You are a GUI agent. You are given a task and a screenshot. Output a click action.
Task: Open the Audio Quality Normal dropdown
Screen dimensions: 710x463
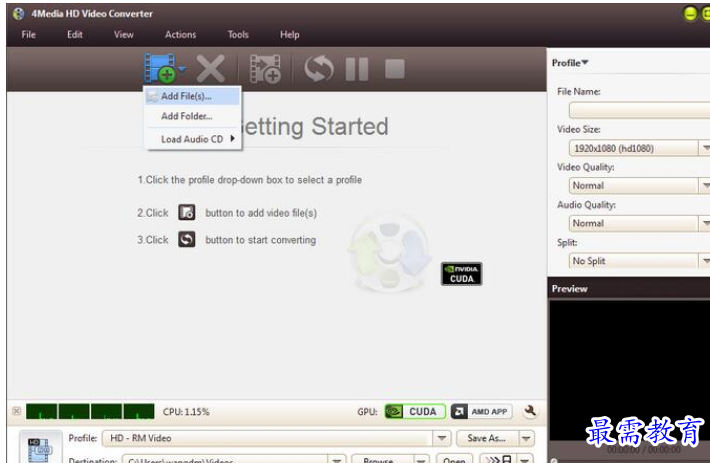click(639, 223)
